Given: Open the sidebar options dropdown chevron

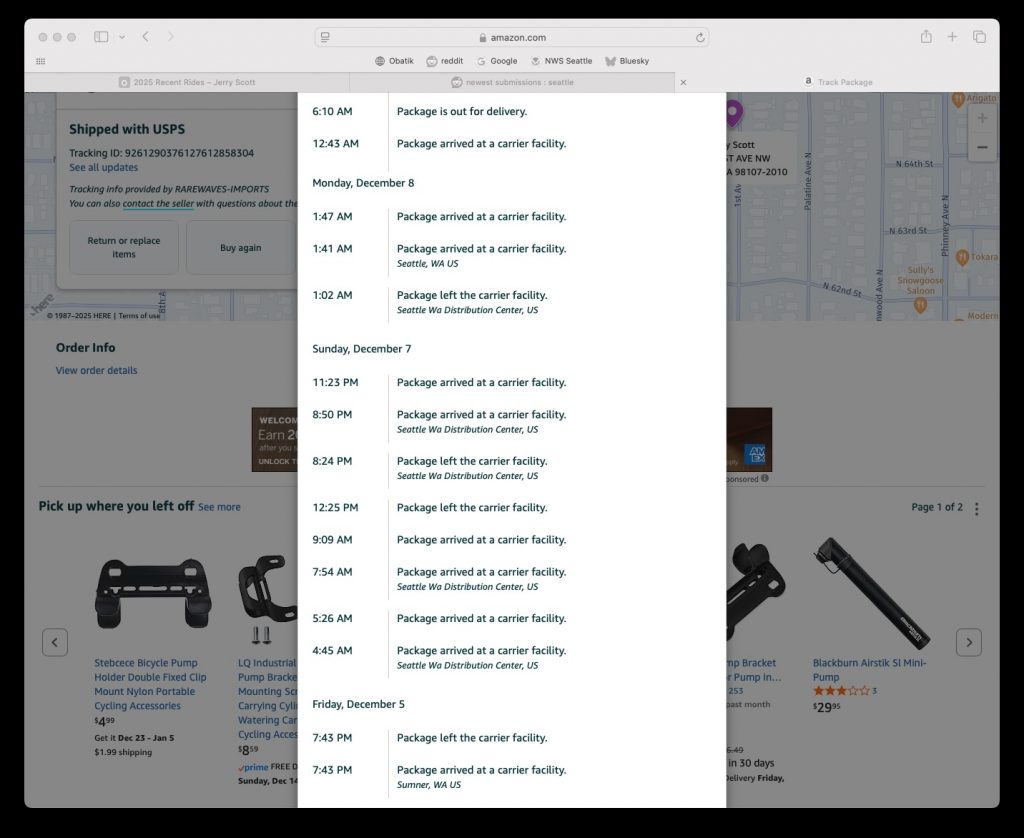Looking at the screenshot, I should pos(122,37).
